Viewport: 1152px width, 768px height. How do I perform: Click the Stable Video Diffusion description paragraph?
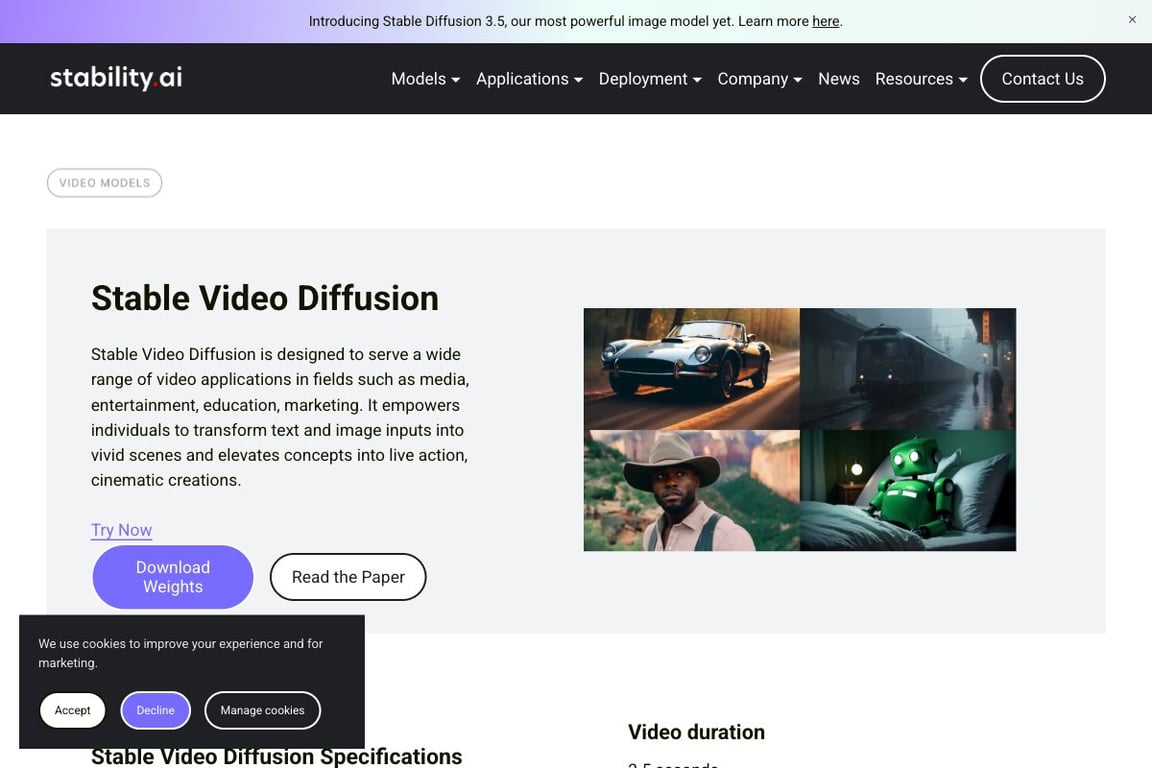pyautogui.click(x=280, y=417)
